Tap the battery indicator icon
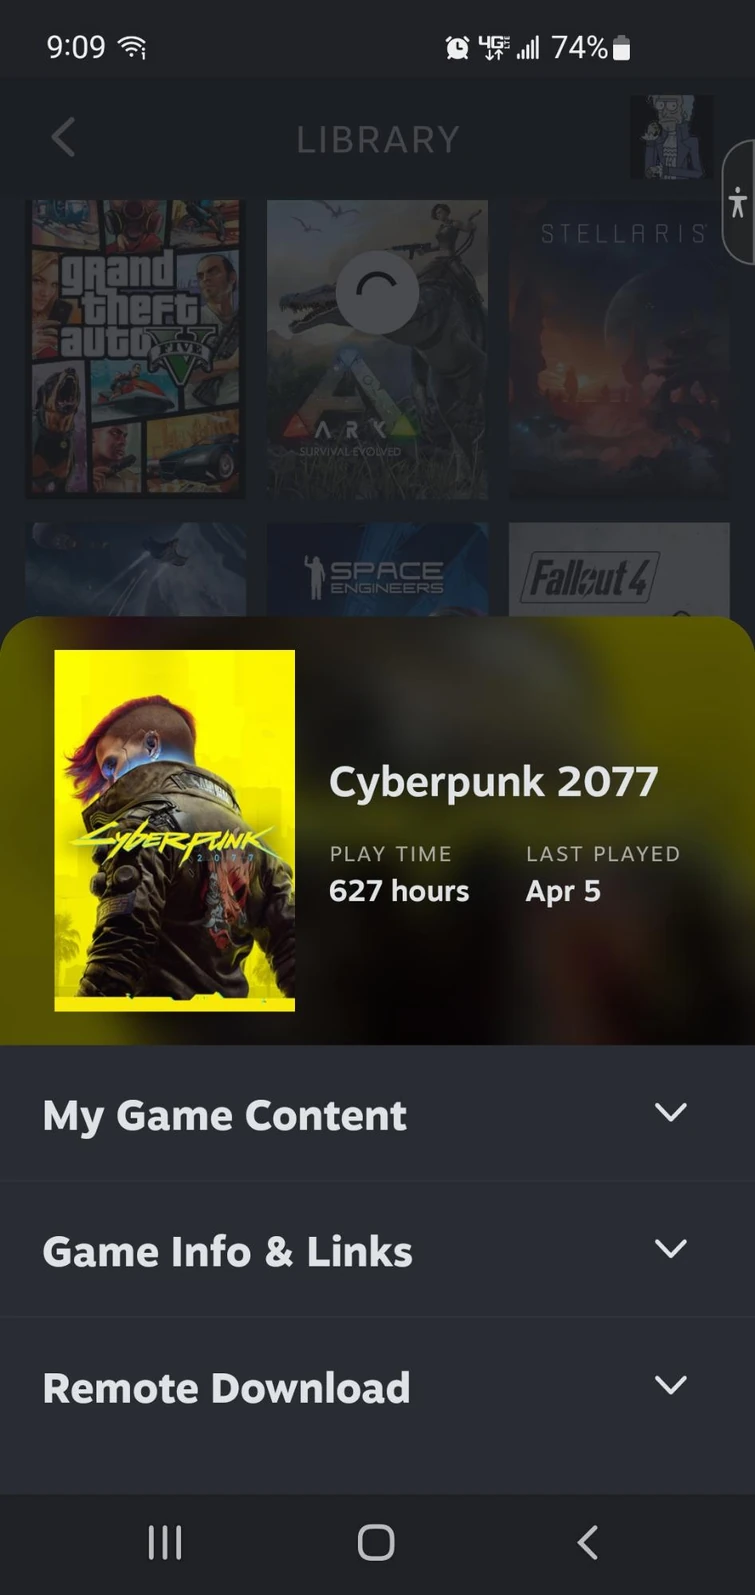Image resolution: width=755 pixels, height=1595 pixels. click(x=621, y=47)
